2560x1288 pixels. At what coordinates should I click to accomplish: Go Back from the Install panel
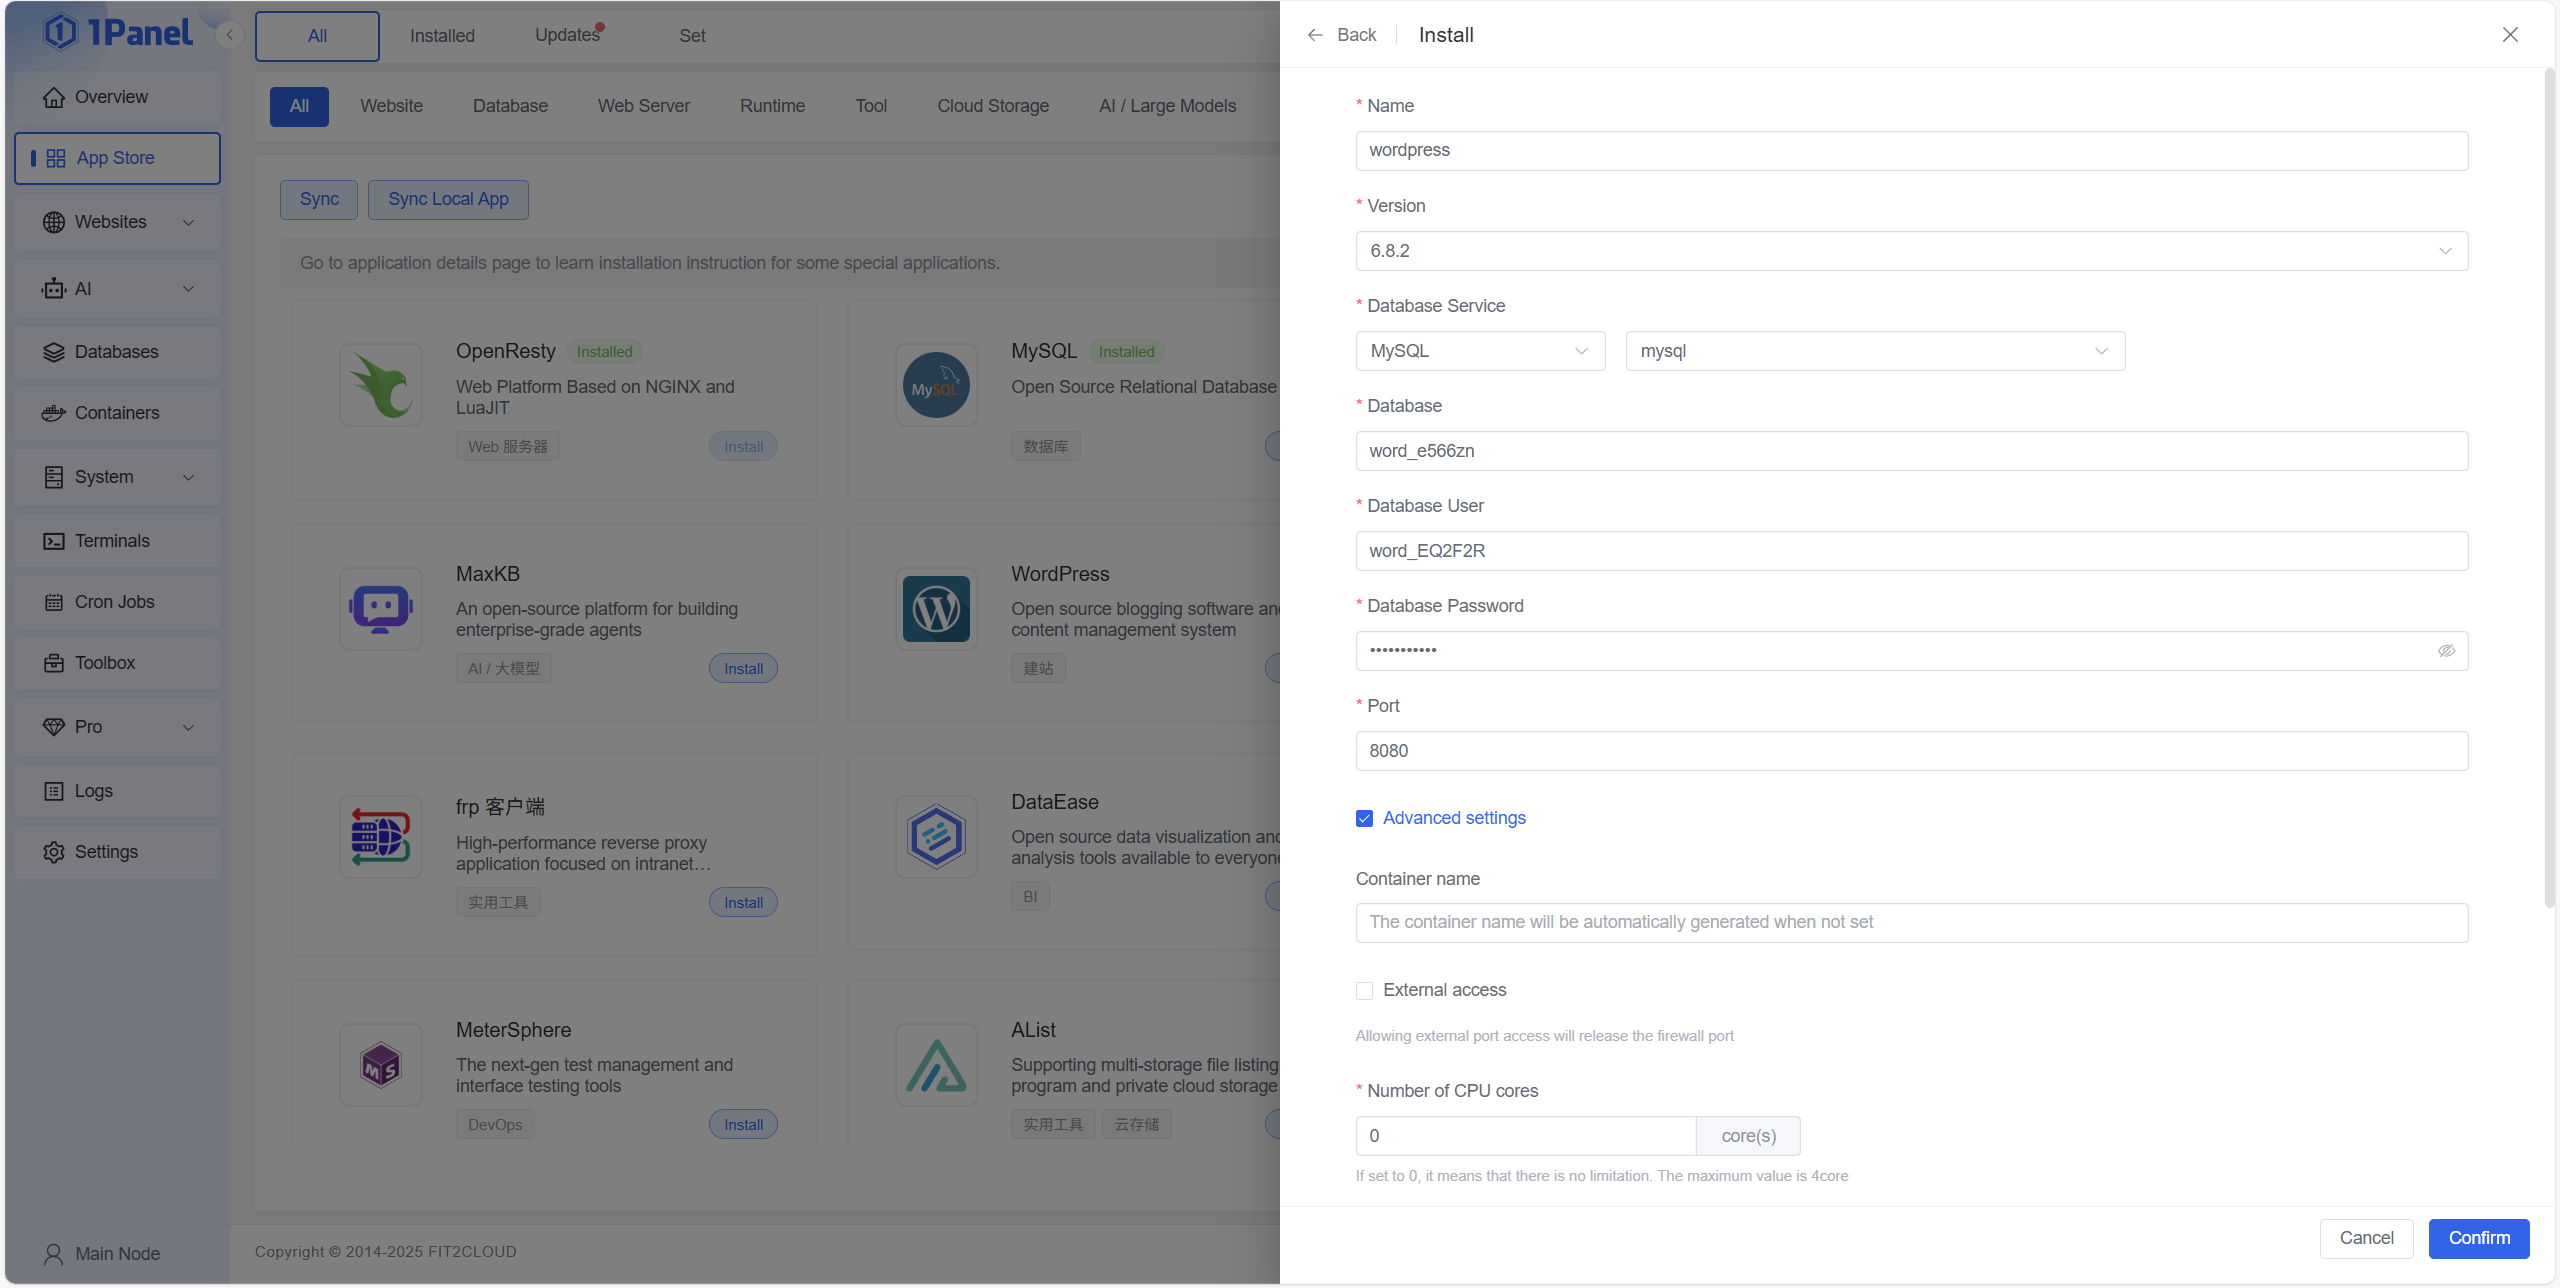click(x=1342, y=35)
